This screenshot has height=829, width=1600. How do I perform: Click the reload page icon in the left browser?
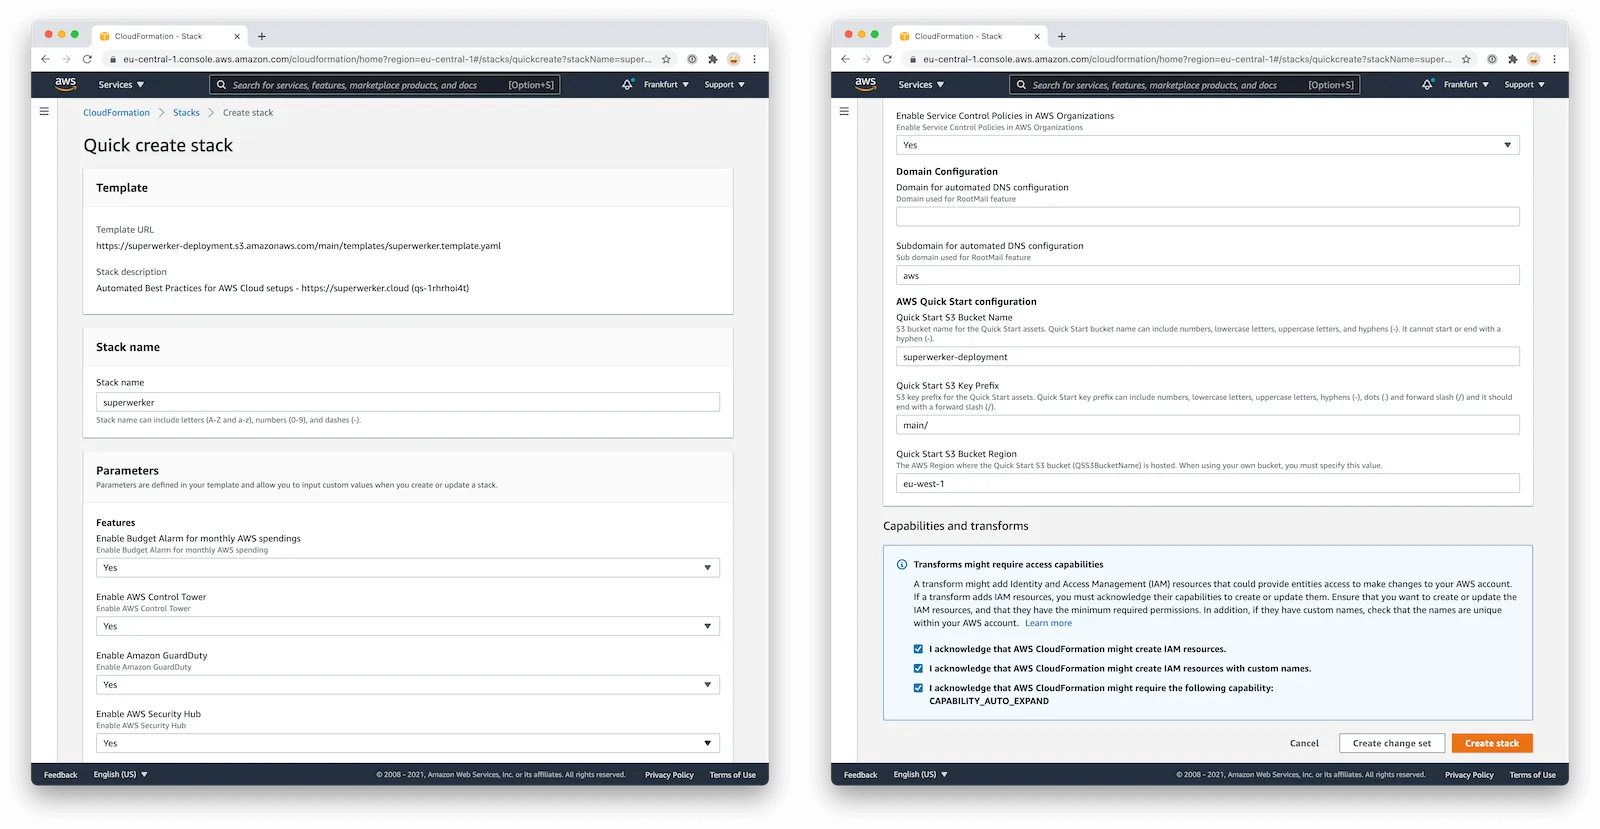(87, 59)
